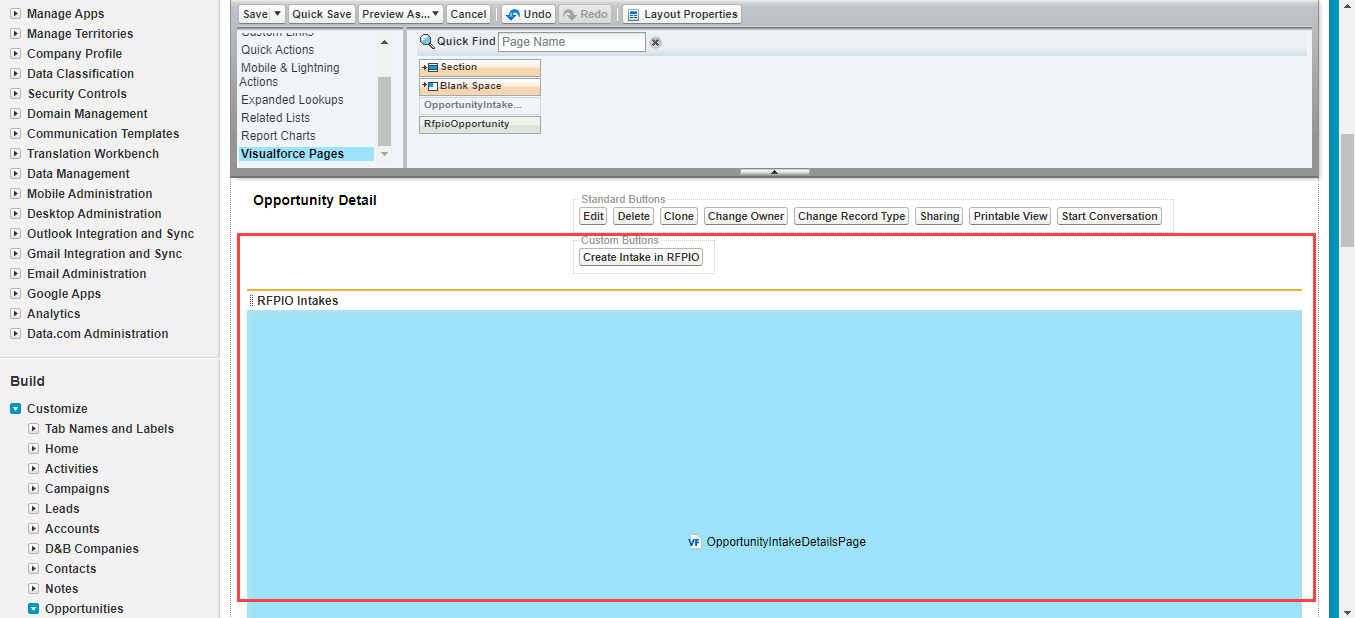The height and width of the screenshot is (618, 1355).
Task: Click the Clone standard button
Action: pyautogui.click(x=679, y=216)
